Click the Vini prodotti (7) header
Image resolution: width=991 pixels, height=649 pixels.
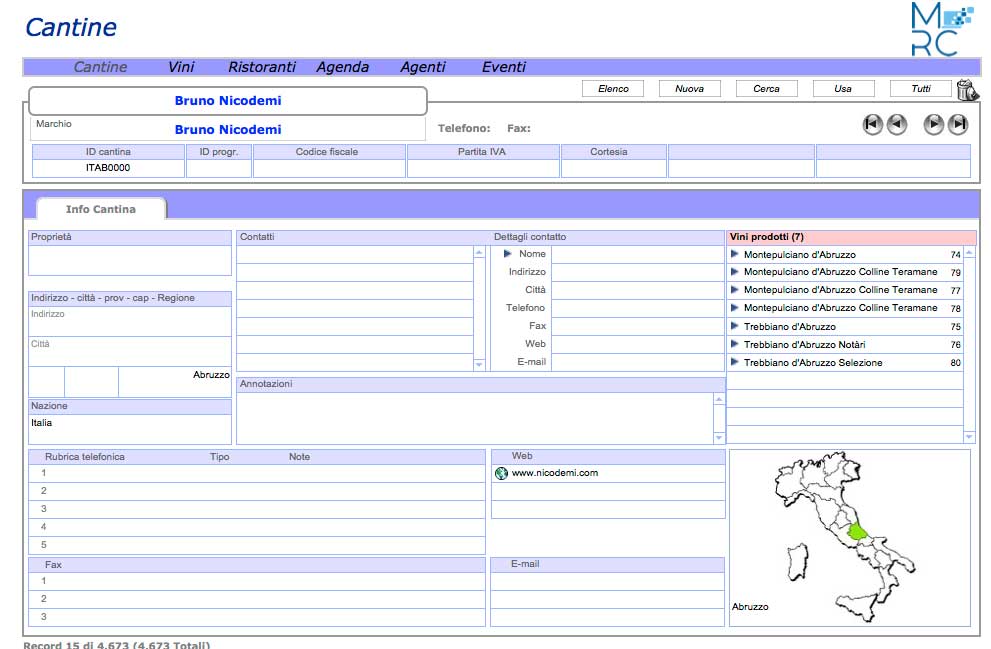pos(851,237)
